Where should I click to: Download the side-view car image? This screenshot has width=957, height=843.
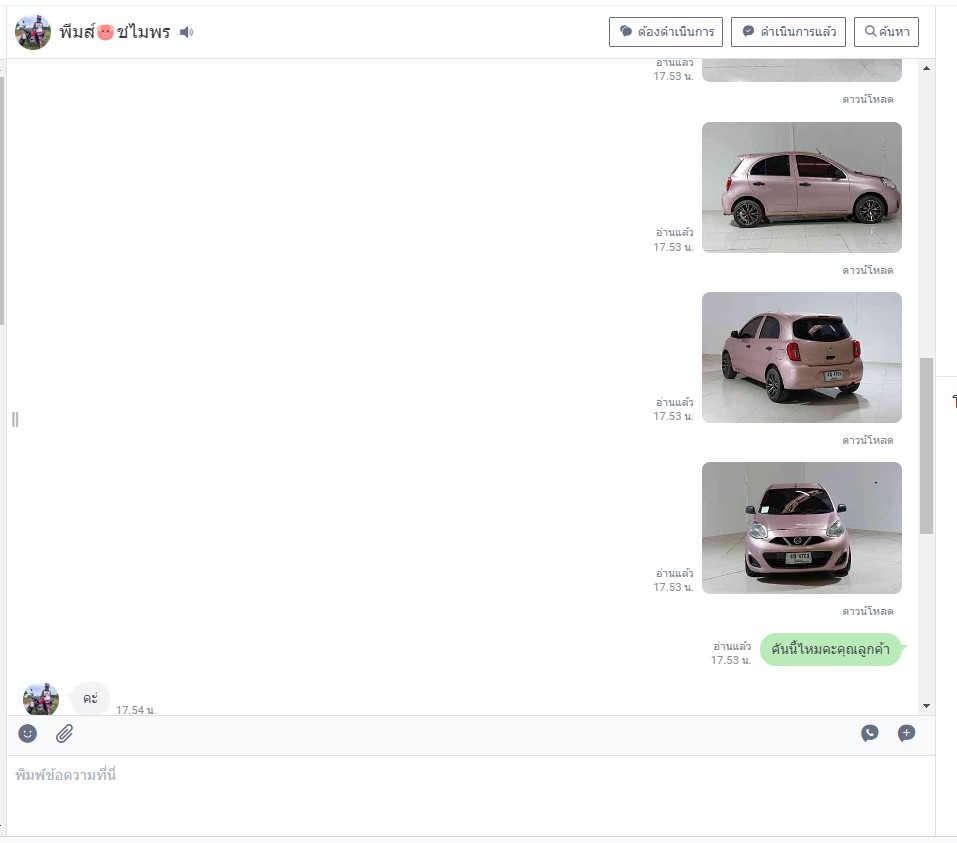(x=867, y=270)
